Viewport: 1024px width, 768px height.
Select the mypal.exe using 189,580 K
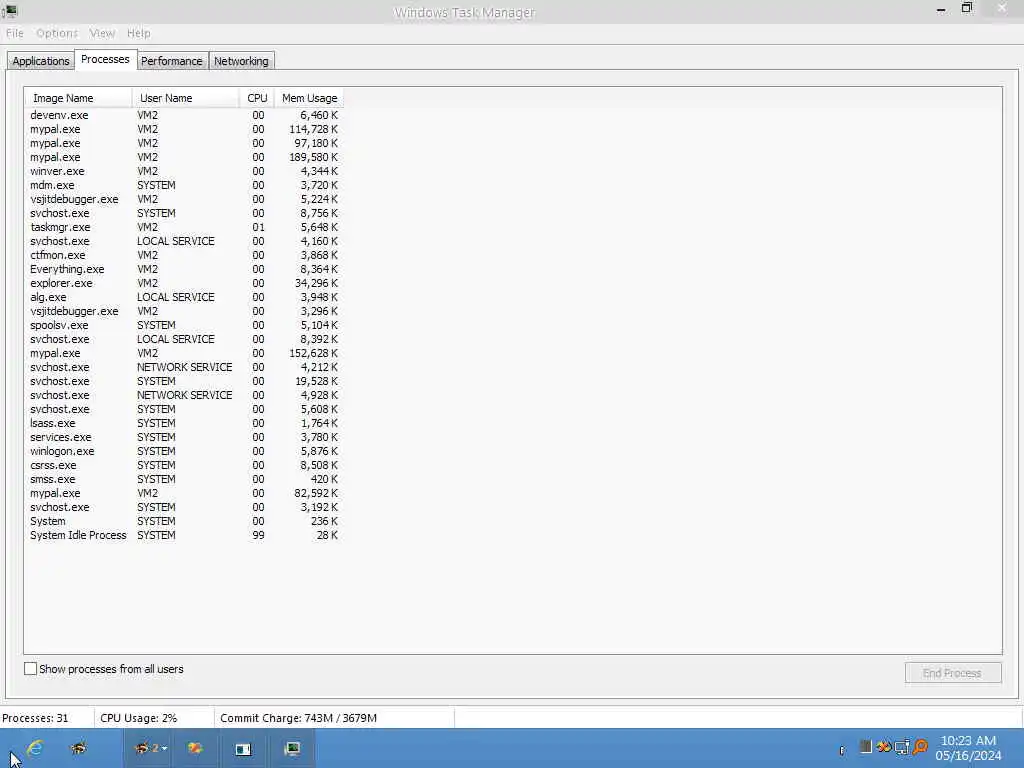[184, 157]
